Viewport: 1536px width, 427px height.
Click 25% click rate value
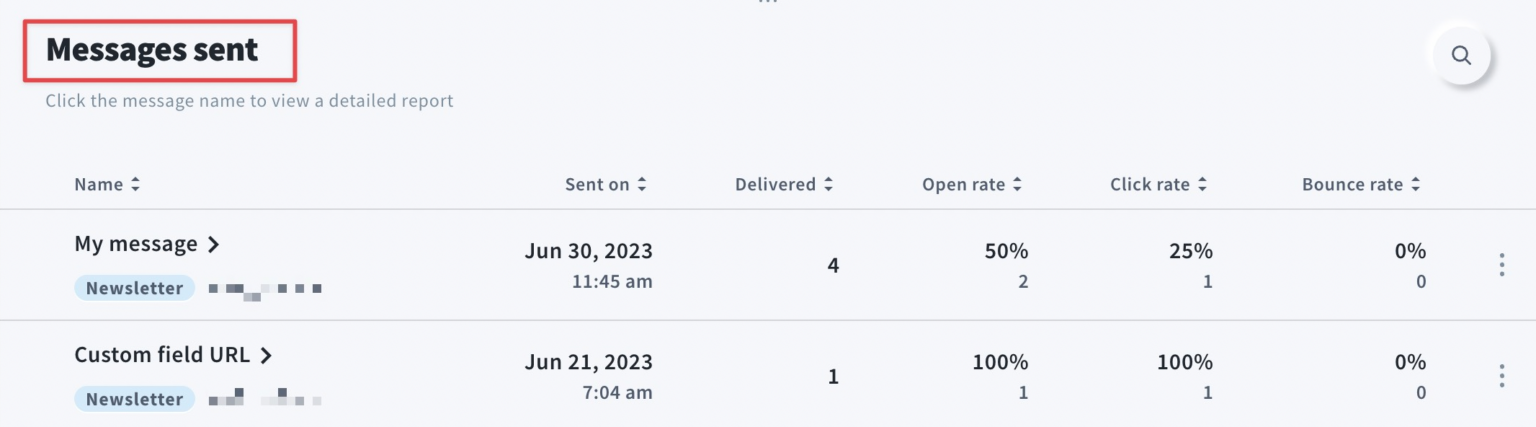(x=1191, y=251)
